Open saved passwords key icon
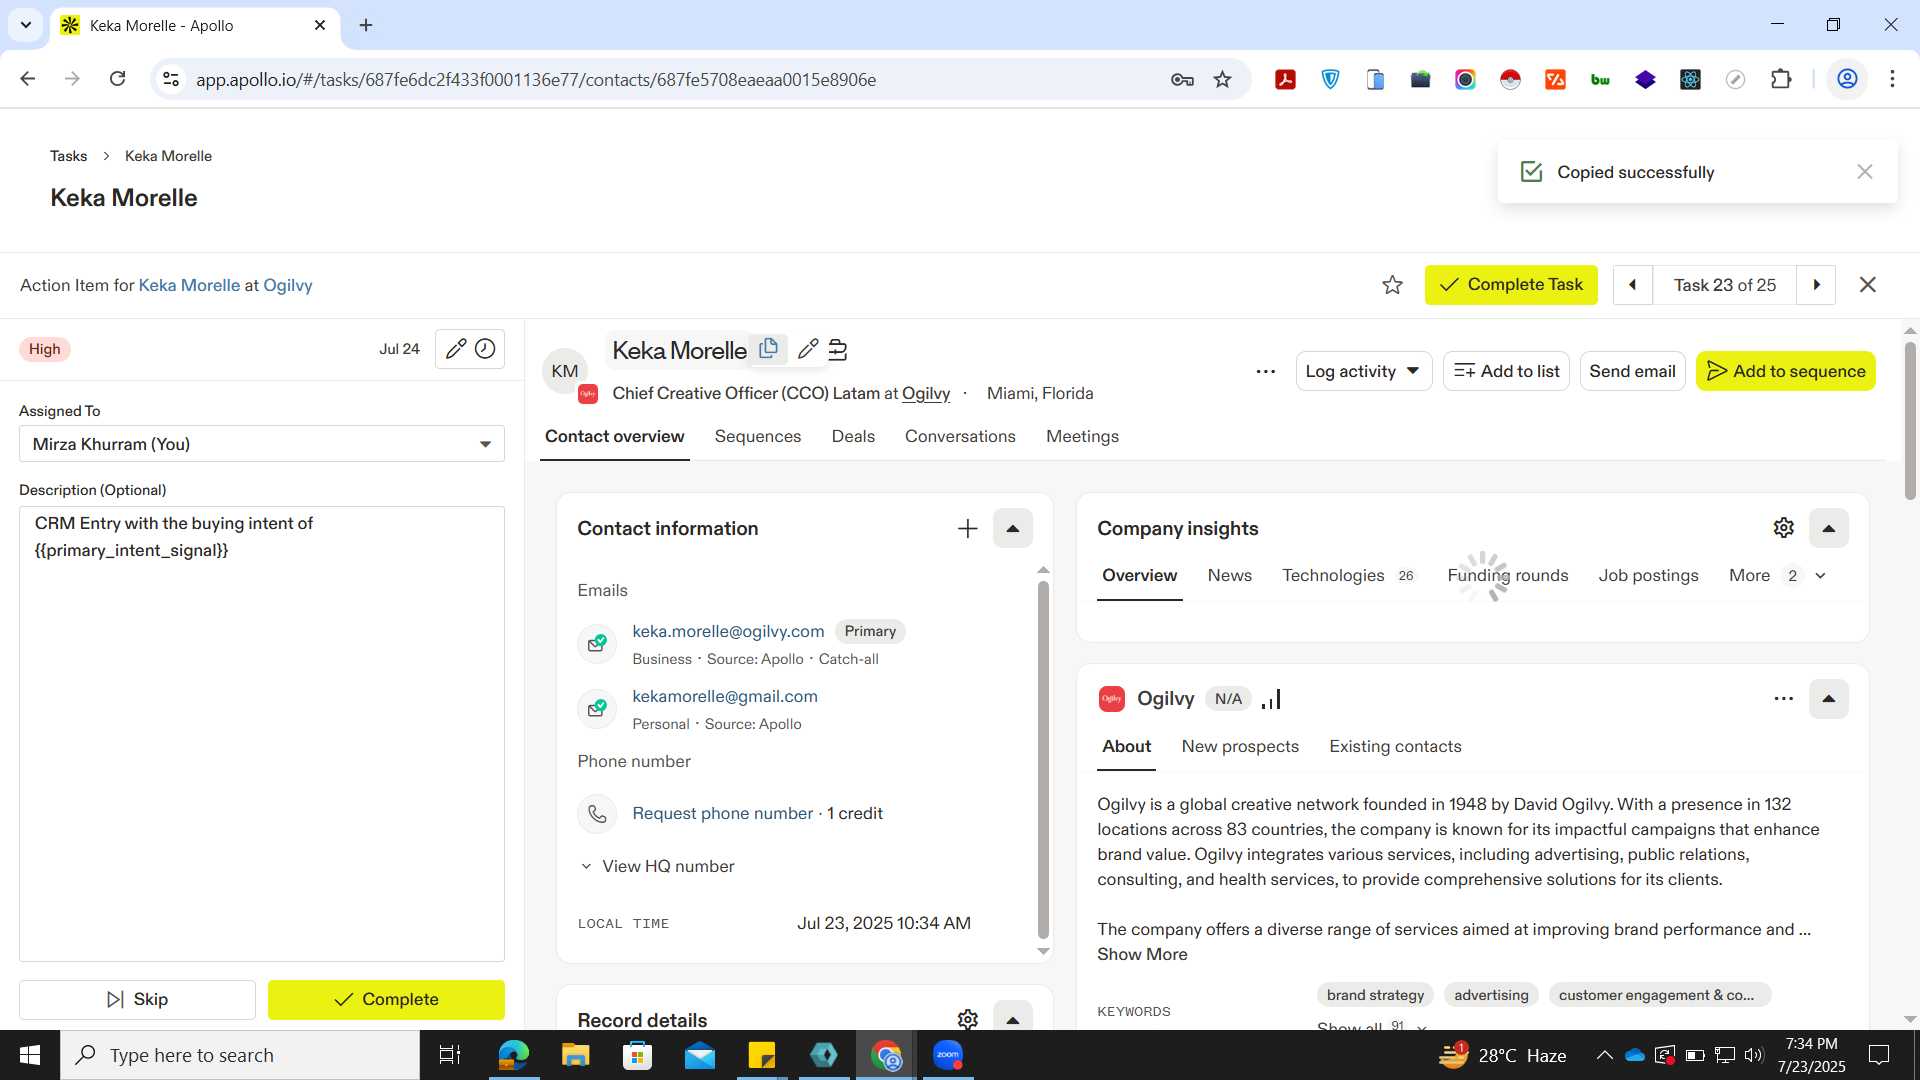1920x1080 pixels. pyautogui.click(x=1182, y=80)
